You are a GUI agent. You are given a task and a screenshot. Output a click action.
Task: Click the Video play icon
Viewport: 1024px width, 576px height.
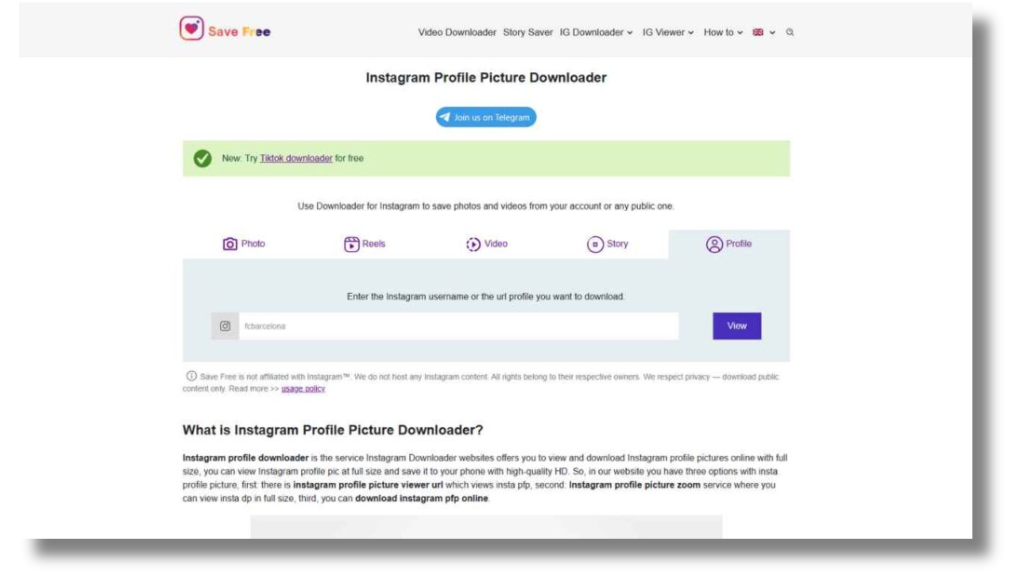[473, 244]
